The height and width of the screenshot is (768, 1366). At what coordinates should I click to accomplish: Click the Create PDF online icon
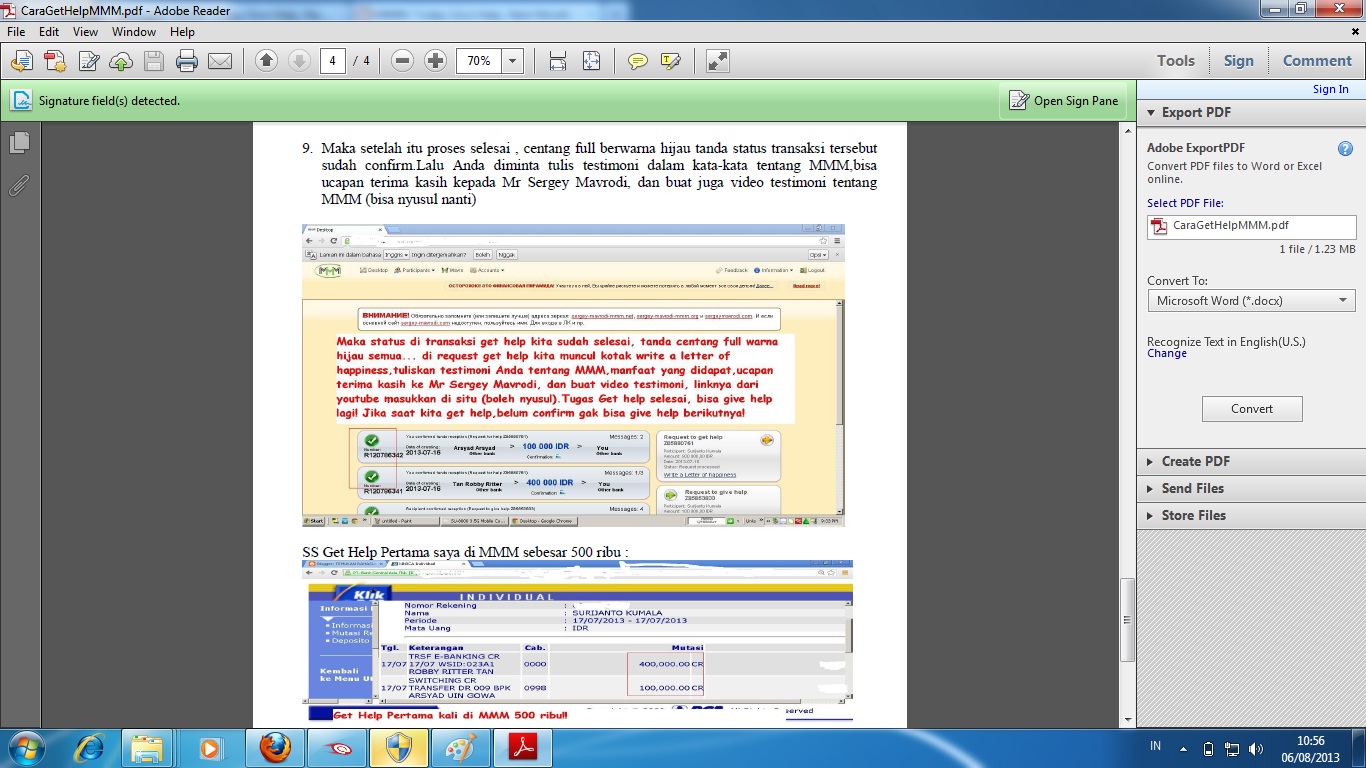(54, 61)
